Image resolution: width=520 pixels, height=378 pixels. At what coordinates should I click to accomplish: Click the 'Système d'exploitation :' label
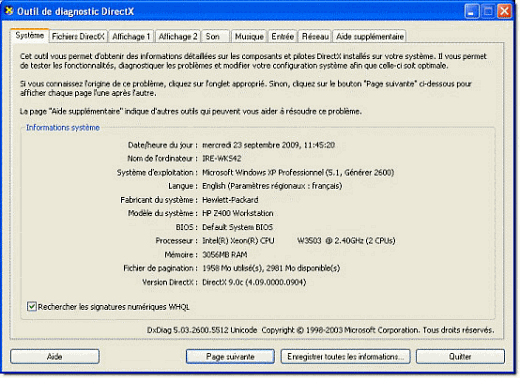(157, 173)
